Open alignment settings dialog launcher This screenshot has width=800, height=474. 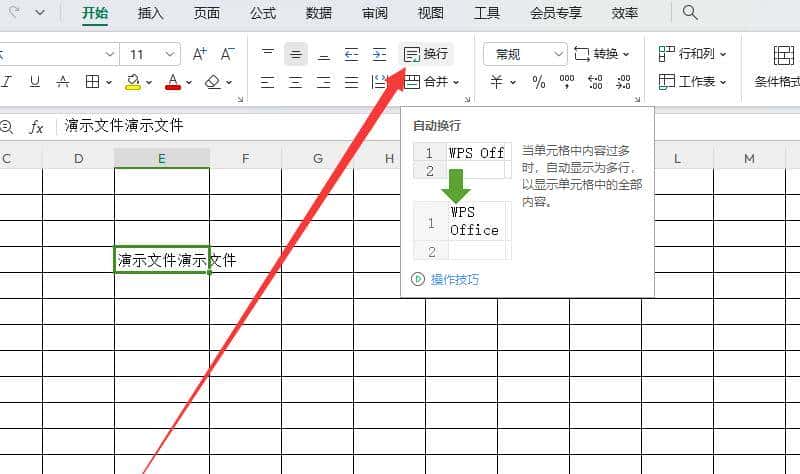click(467, 99)
